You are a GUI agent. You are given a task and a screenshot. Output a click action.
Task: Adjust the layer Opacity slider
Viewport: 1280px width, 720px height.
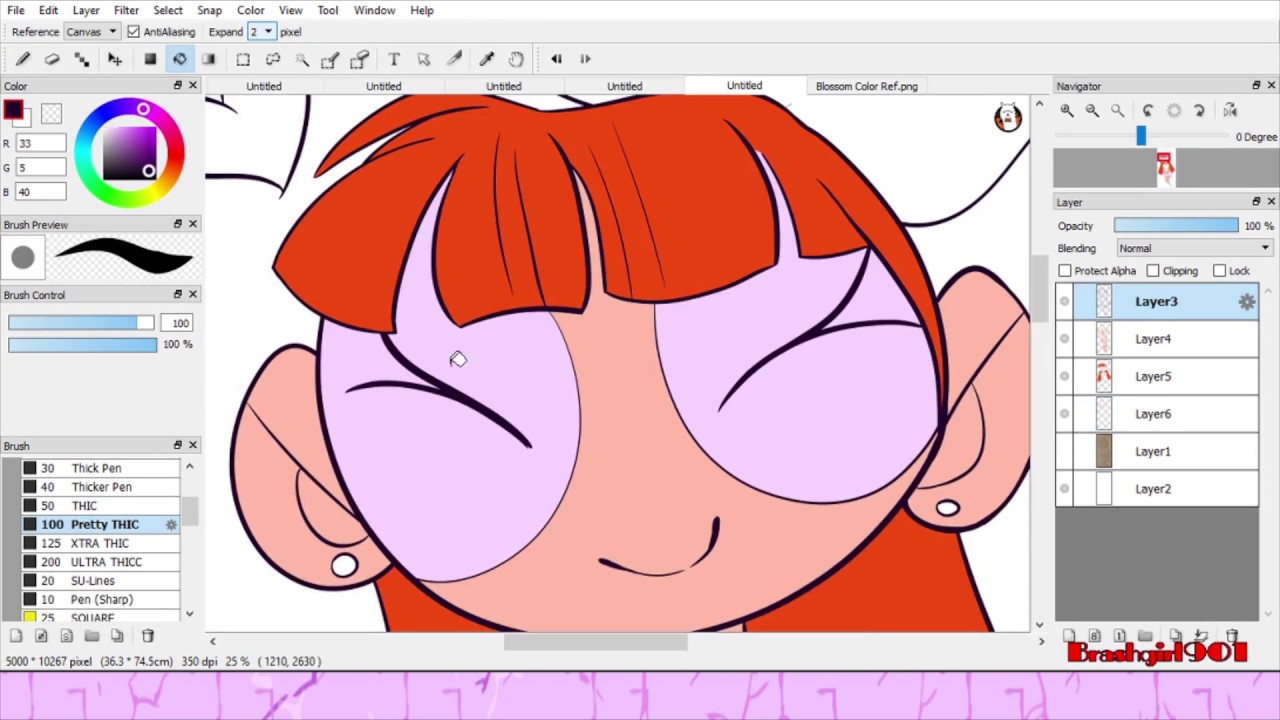point(1176,226)
